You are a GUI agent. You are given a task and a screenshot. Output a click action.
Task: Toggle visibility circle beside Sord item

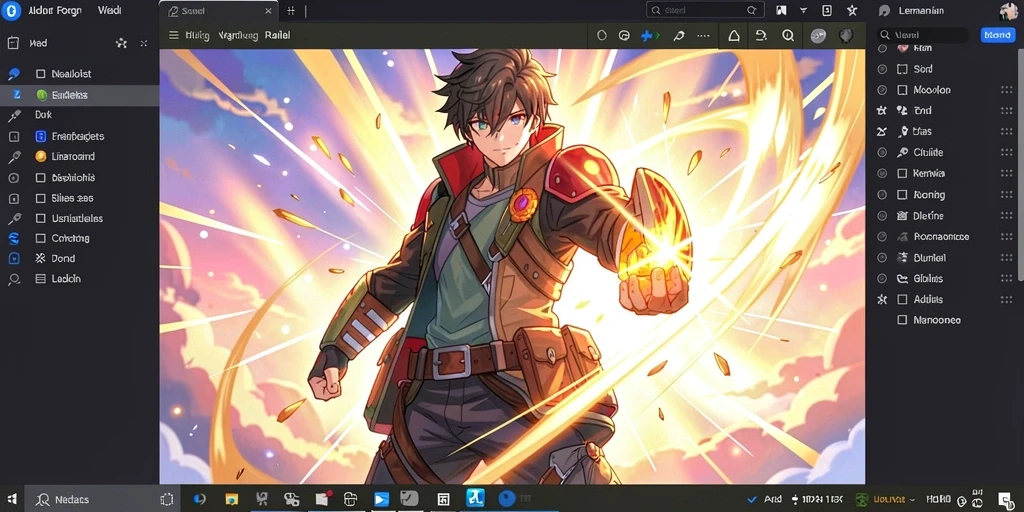tap(882, 69)
